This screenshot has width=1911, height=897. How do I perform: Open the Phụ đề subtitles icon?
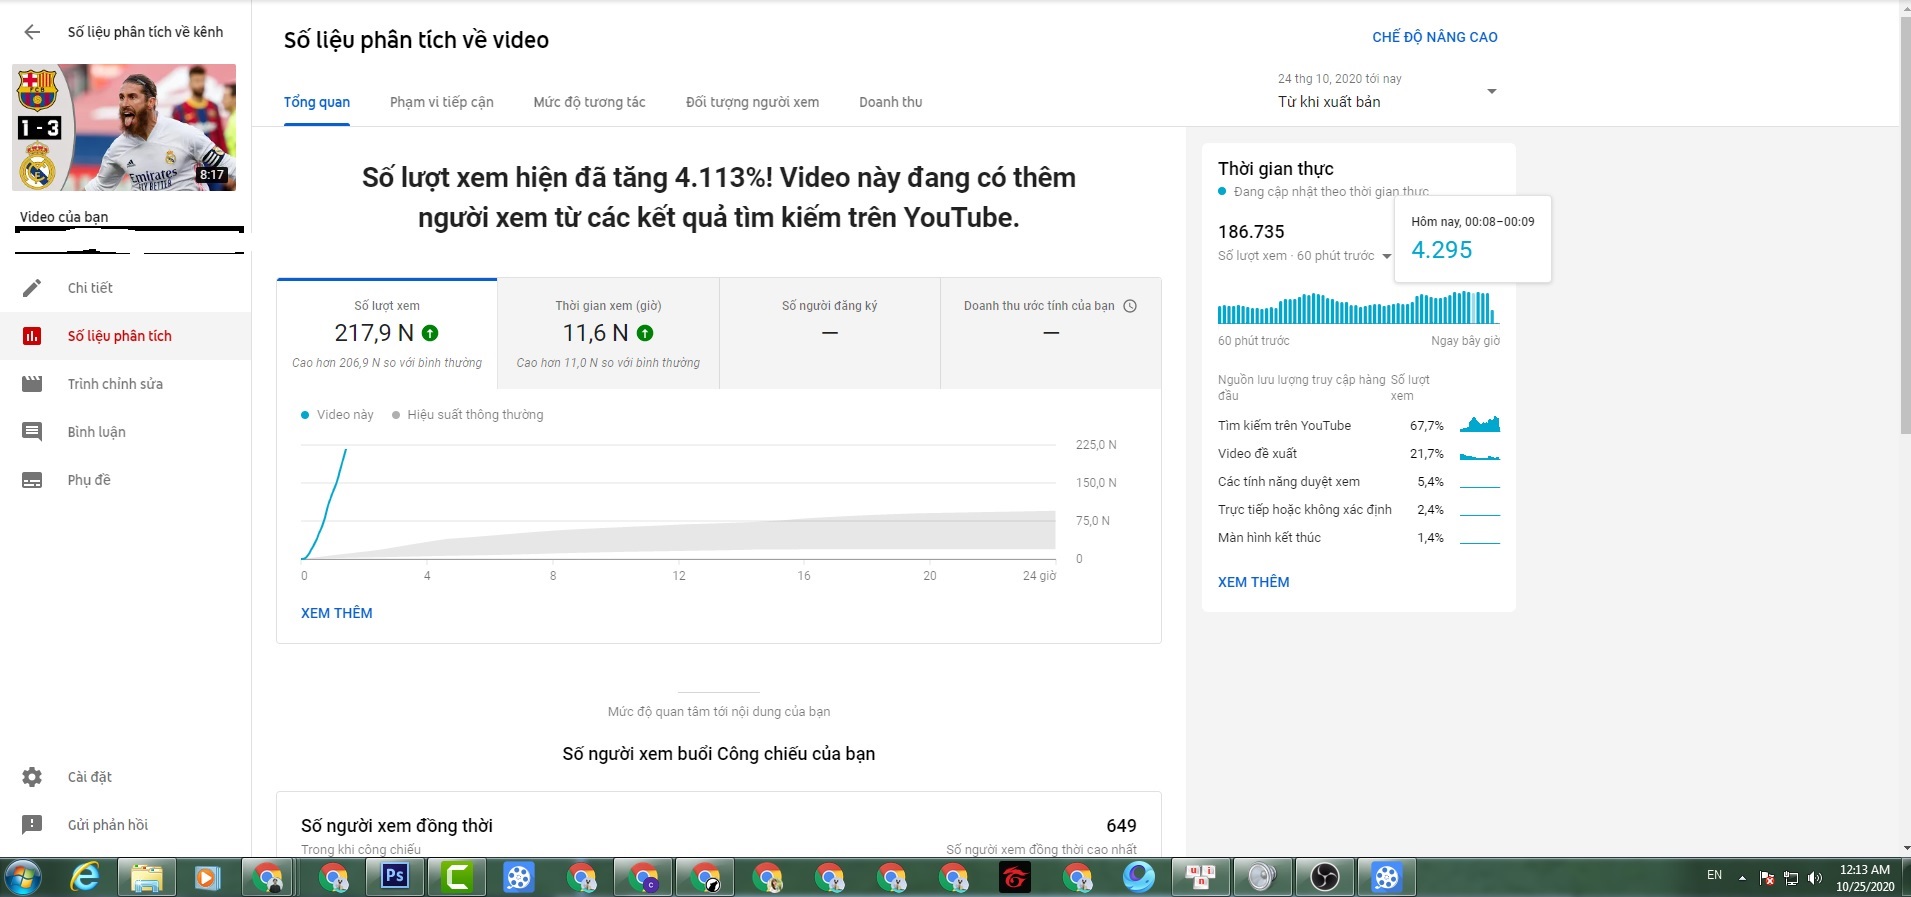[x=32, y=480]
